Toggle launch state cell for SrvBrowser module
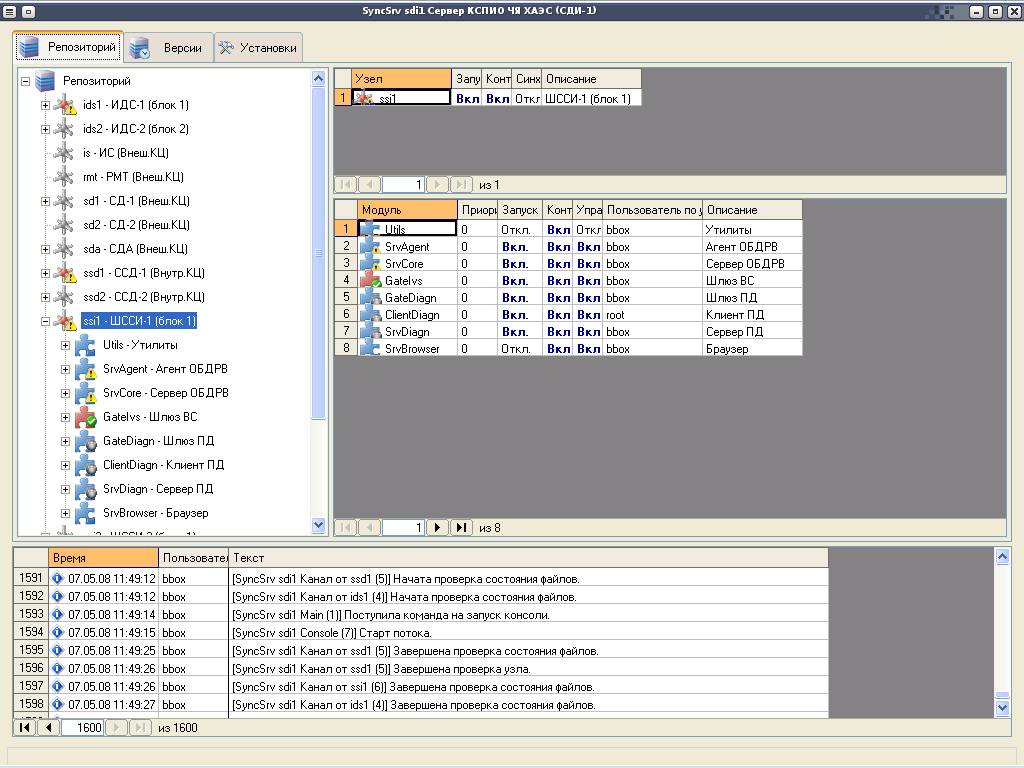The height and width of the screenshot is (768, 1024). coord(520,349)
